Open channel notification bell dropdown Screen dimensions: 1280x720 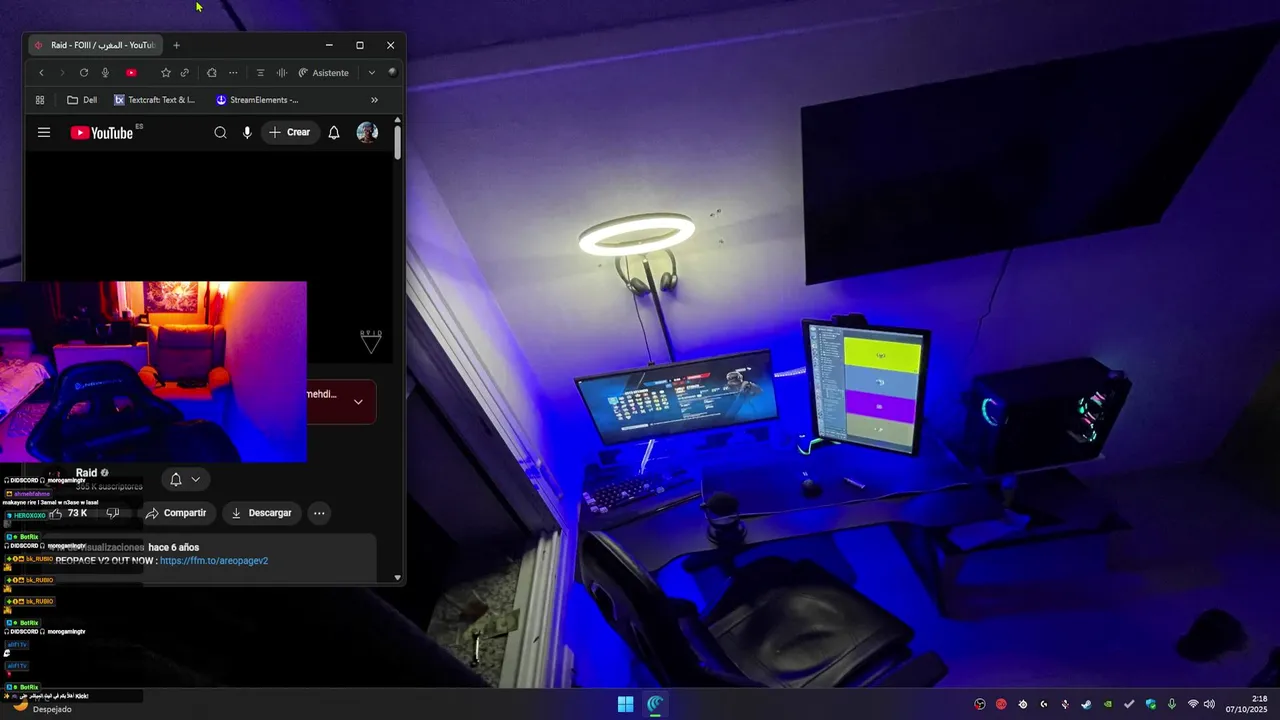(x=185, y=479)
